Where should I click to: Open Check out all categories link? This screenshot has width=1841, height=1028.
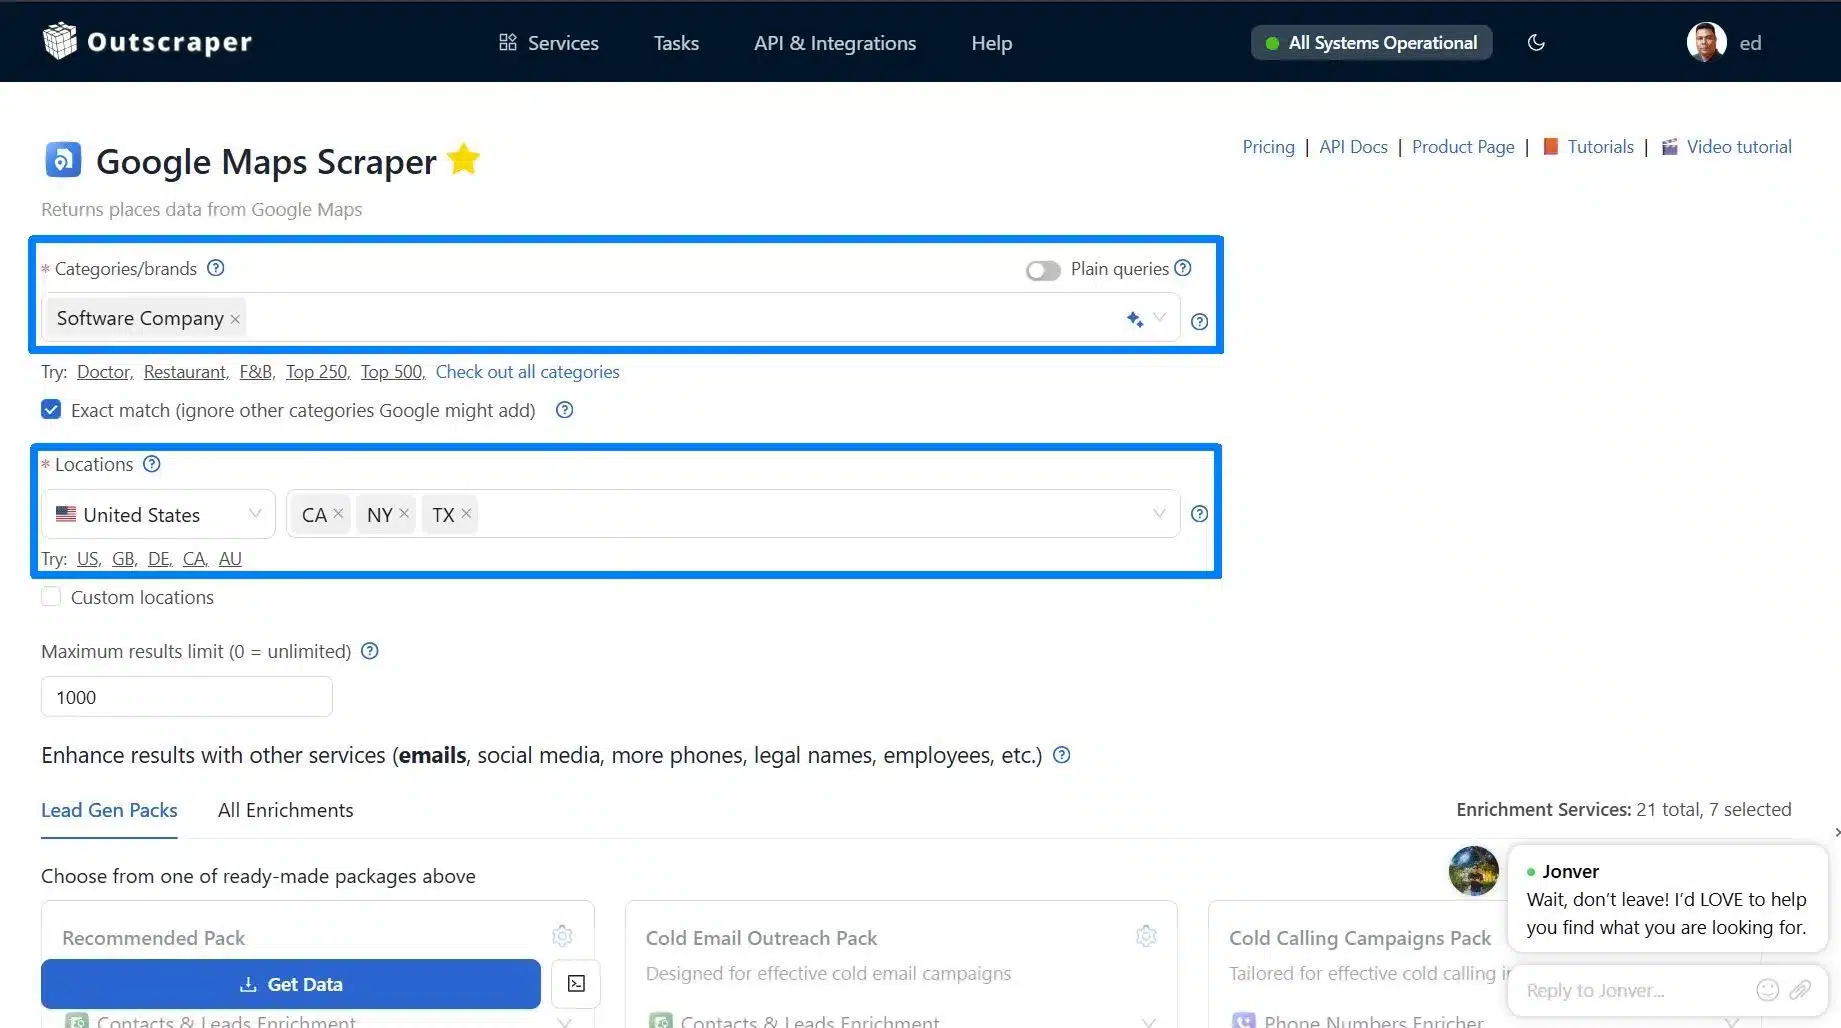[x=527, y=372]
